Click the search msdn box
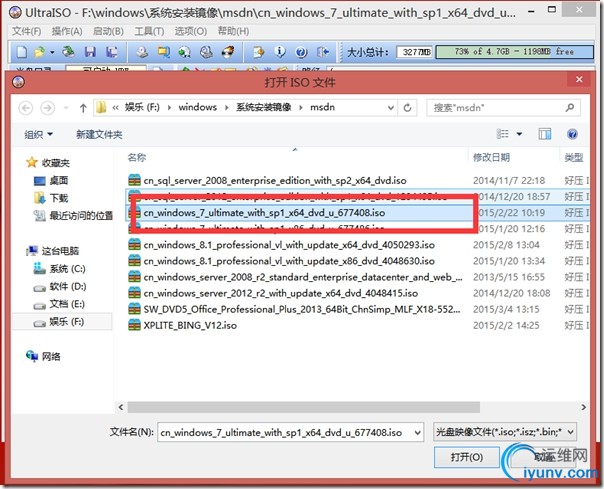Image resolution: width=604 pixels, height=489 pixels. [x=503, y=108]
